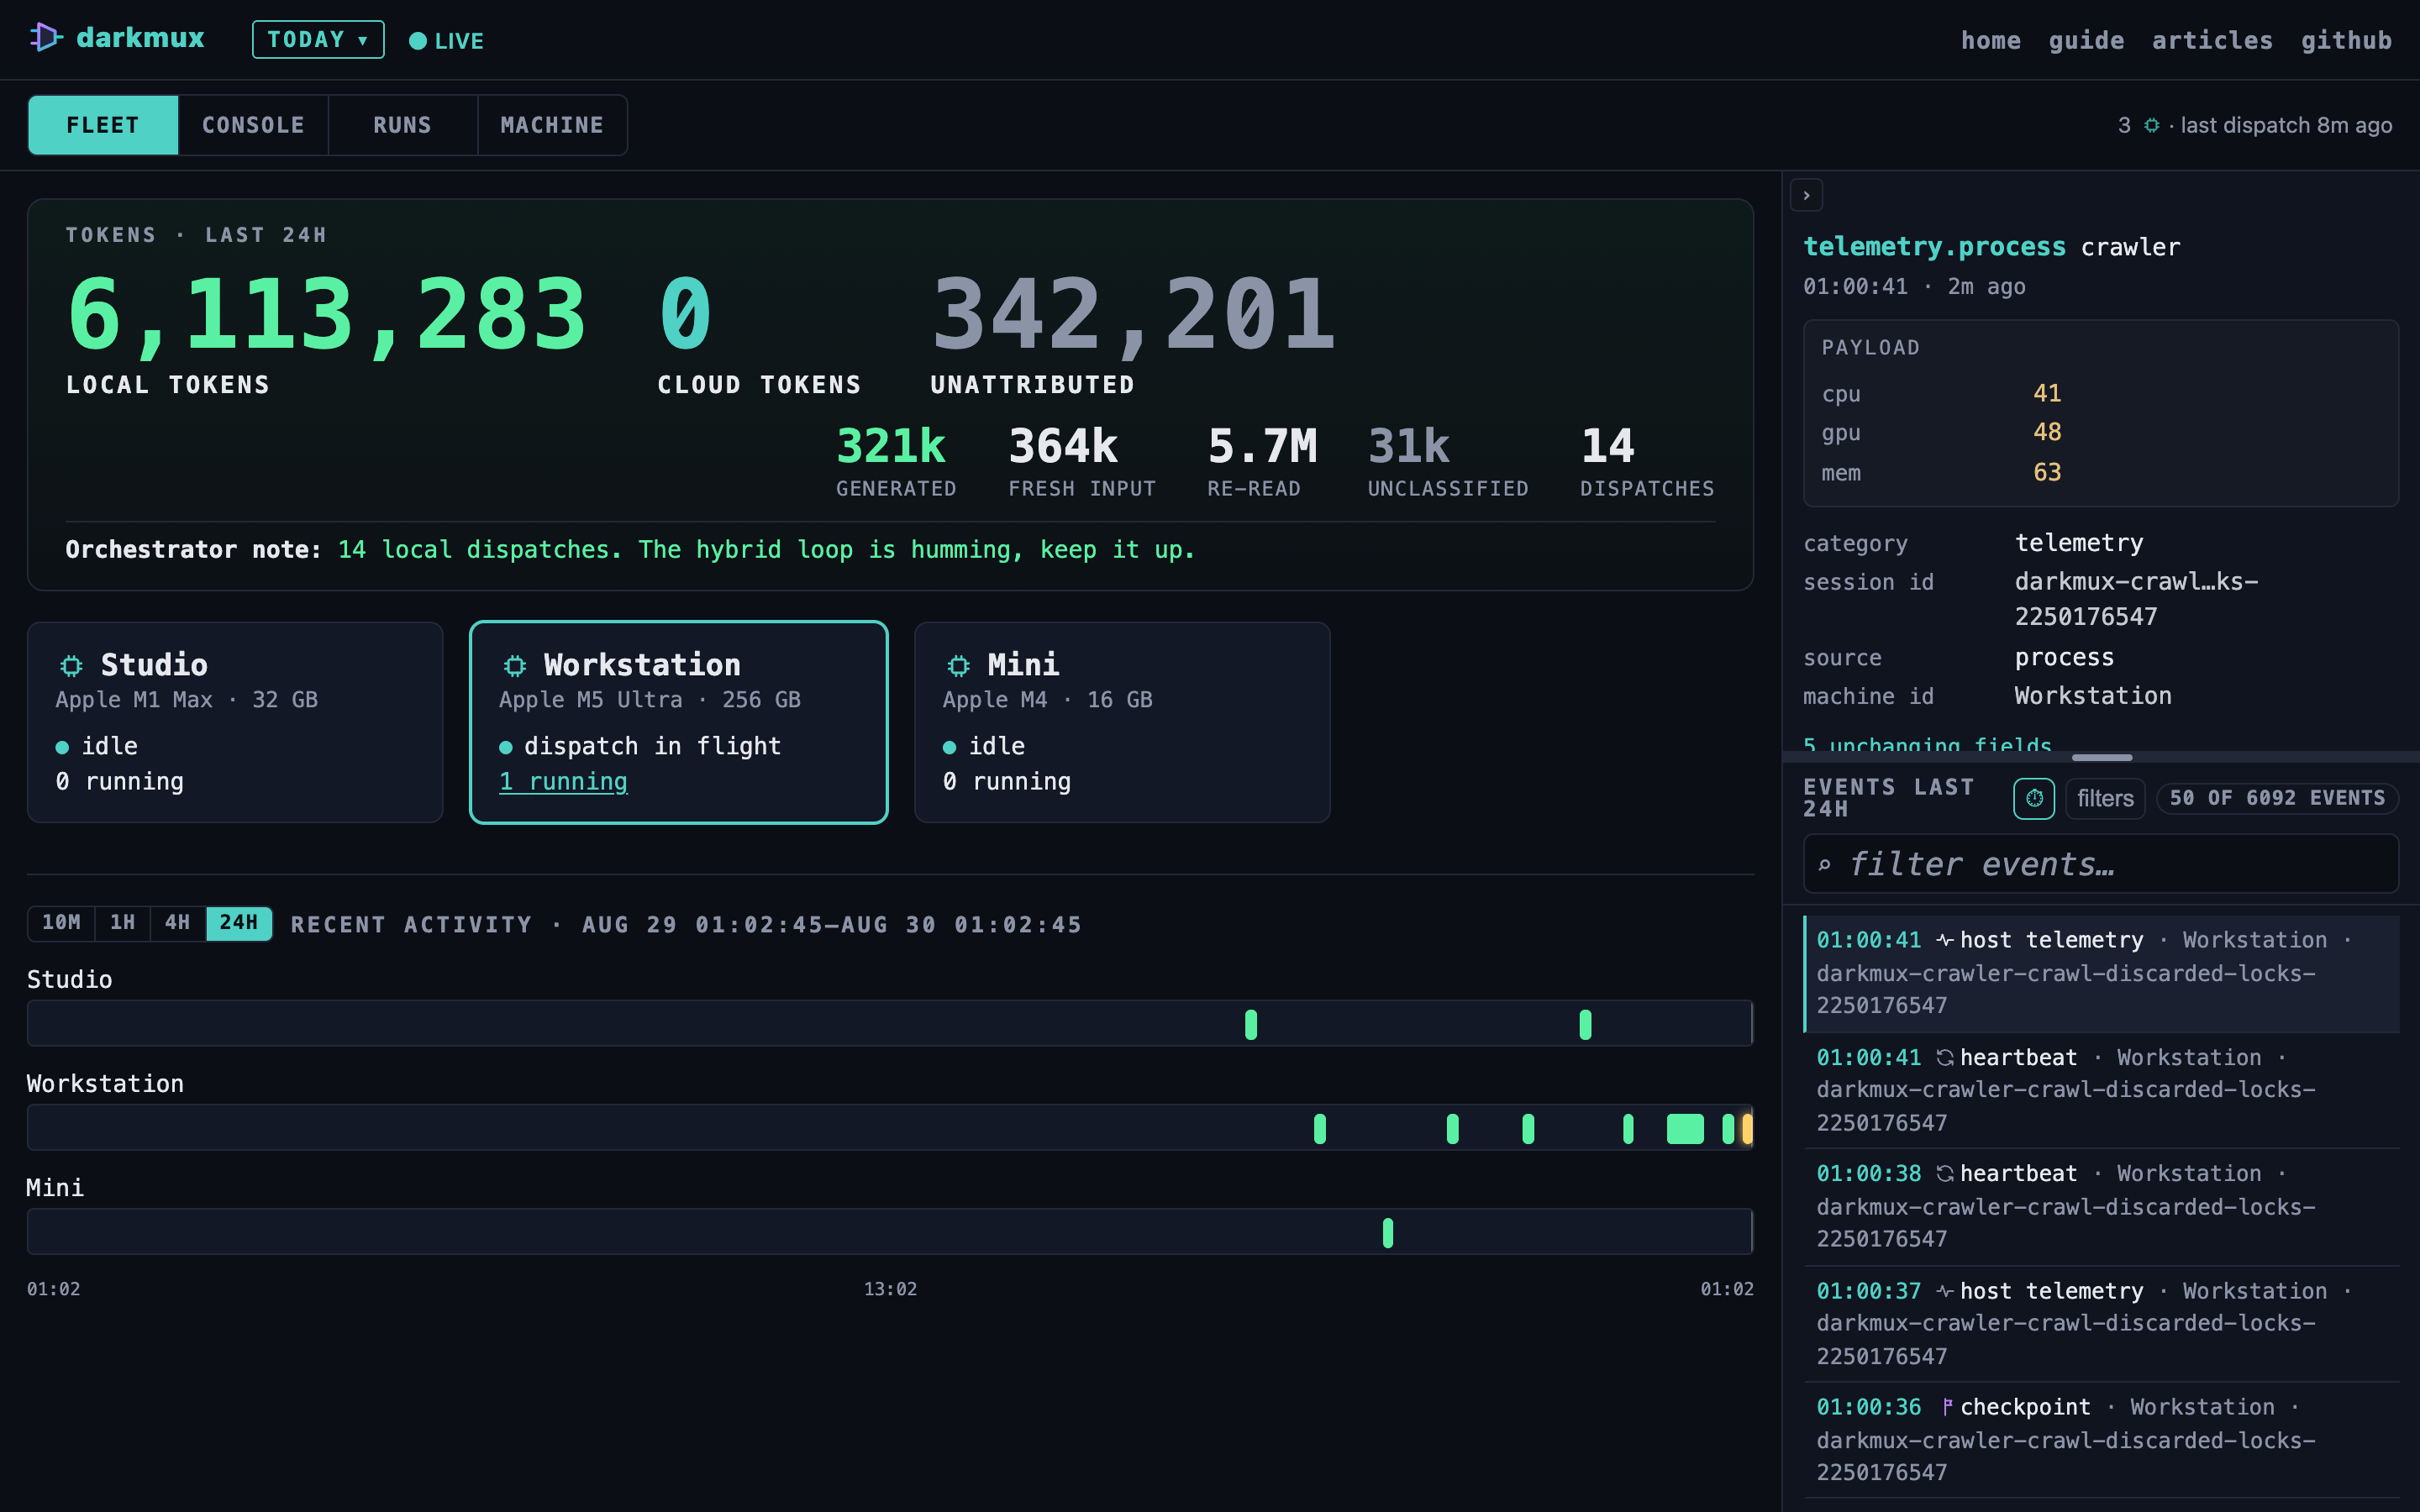The image size is (2420, 1512).
Task: Open the Mini machine card
Action: pos(1122,722)
